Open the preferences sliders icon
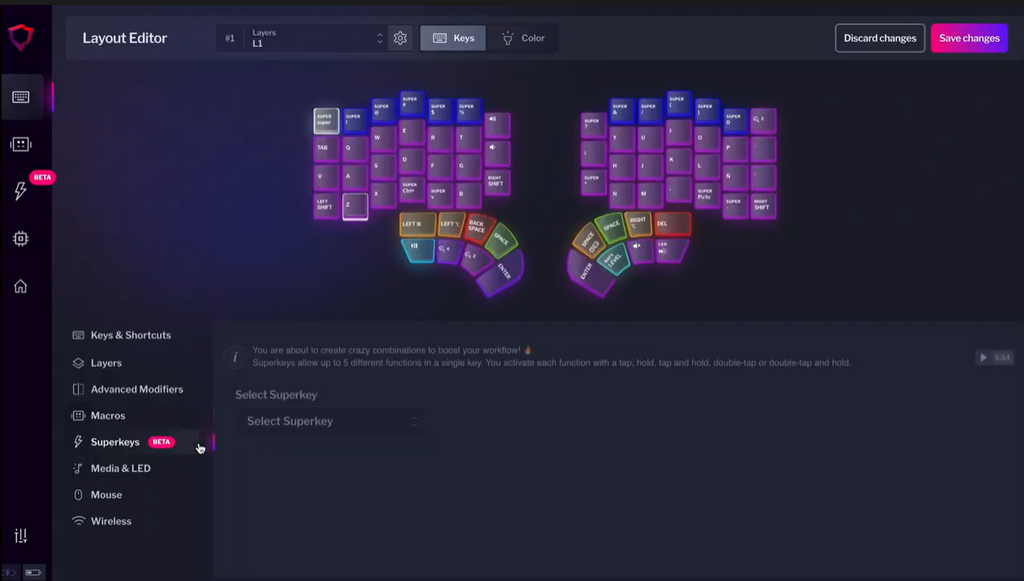The image size is (1024, 581). tap(21, 536)
